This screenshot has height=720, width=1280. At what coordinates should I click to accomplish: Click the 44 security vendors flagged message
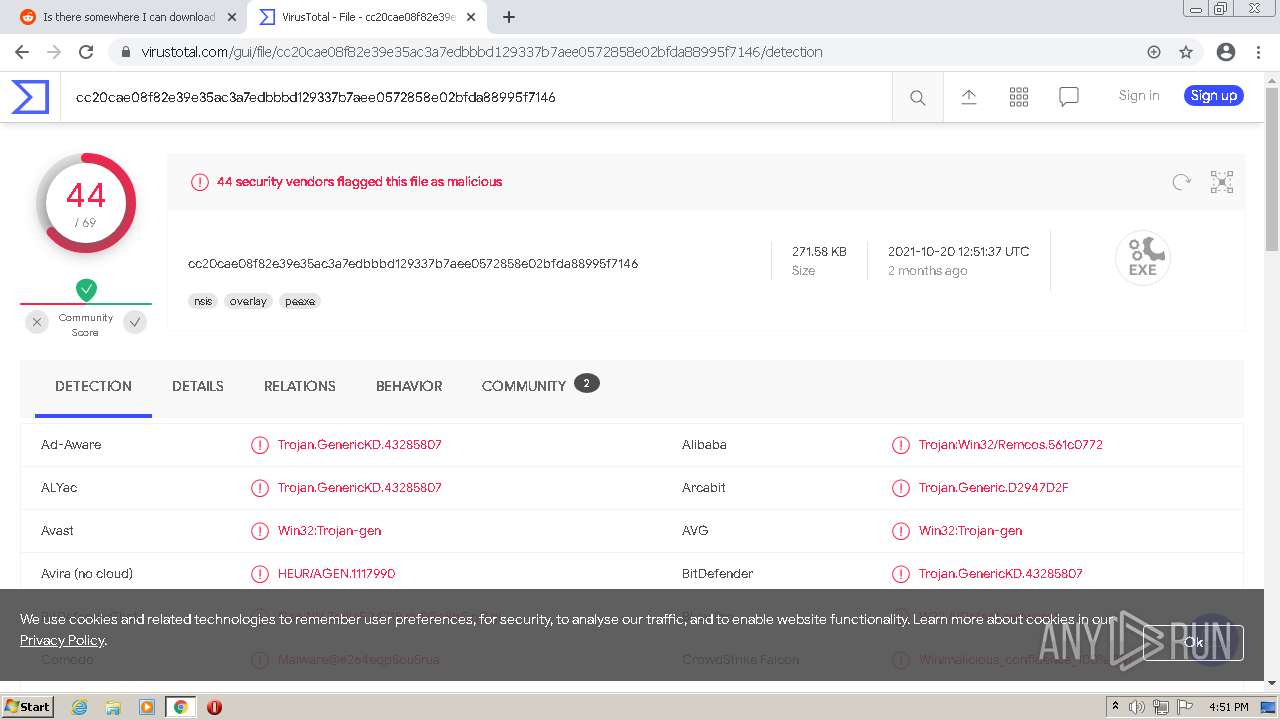tap(359, 182)
